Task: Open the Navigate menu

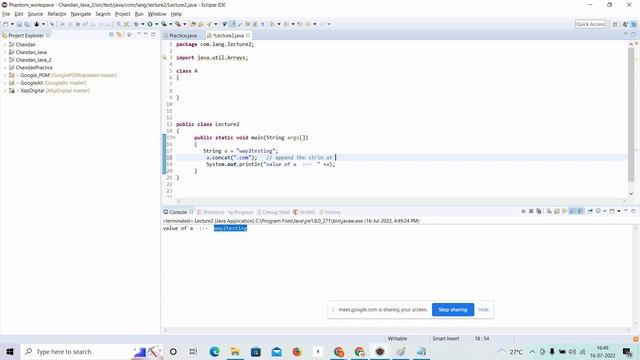Action: tap(81, 14)
